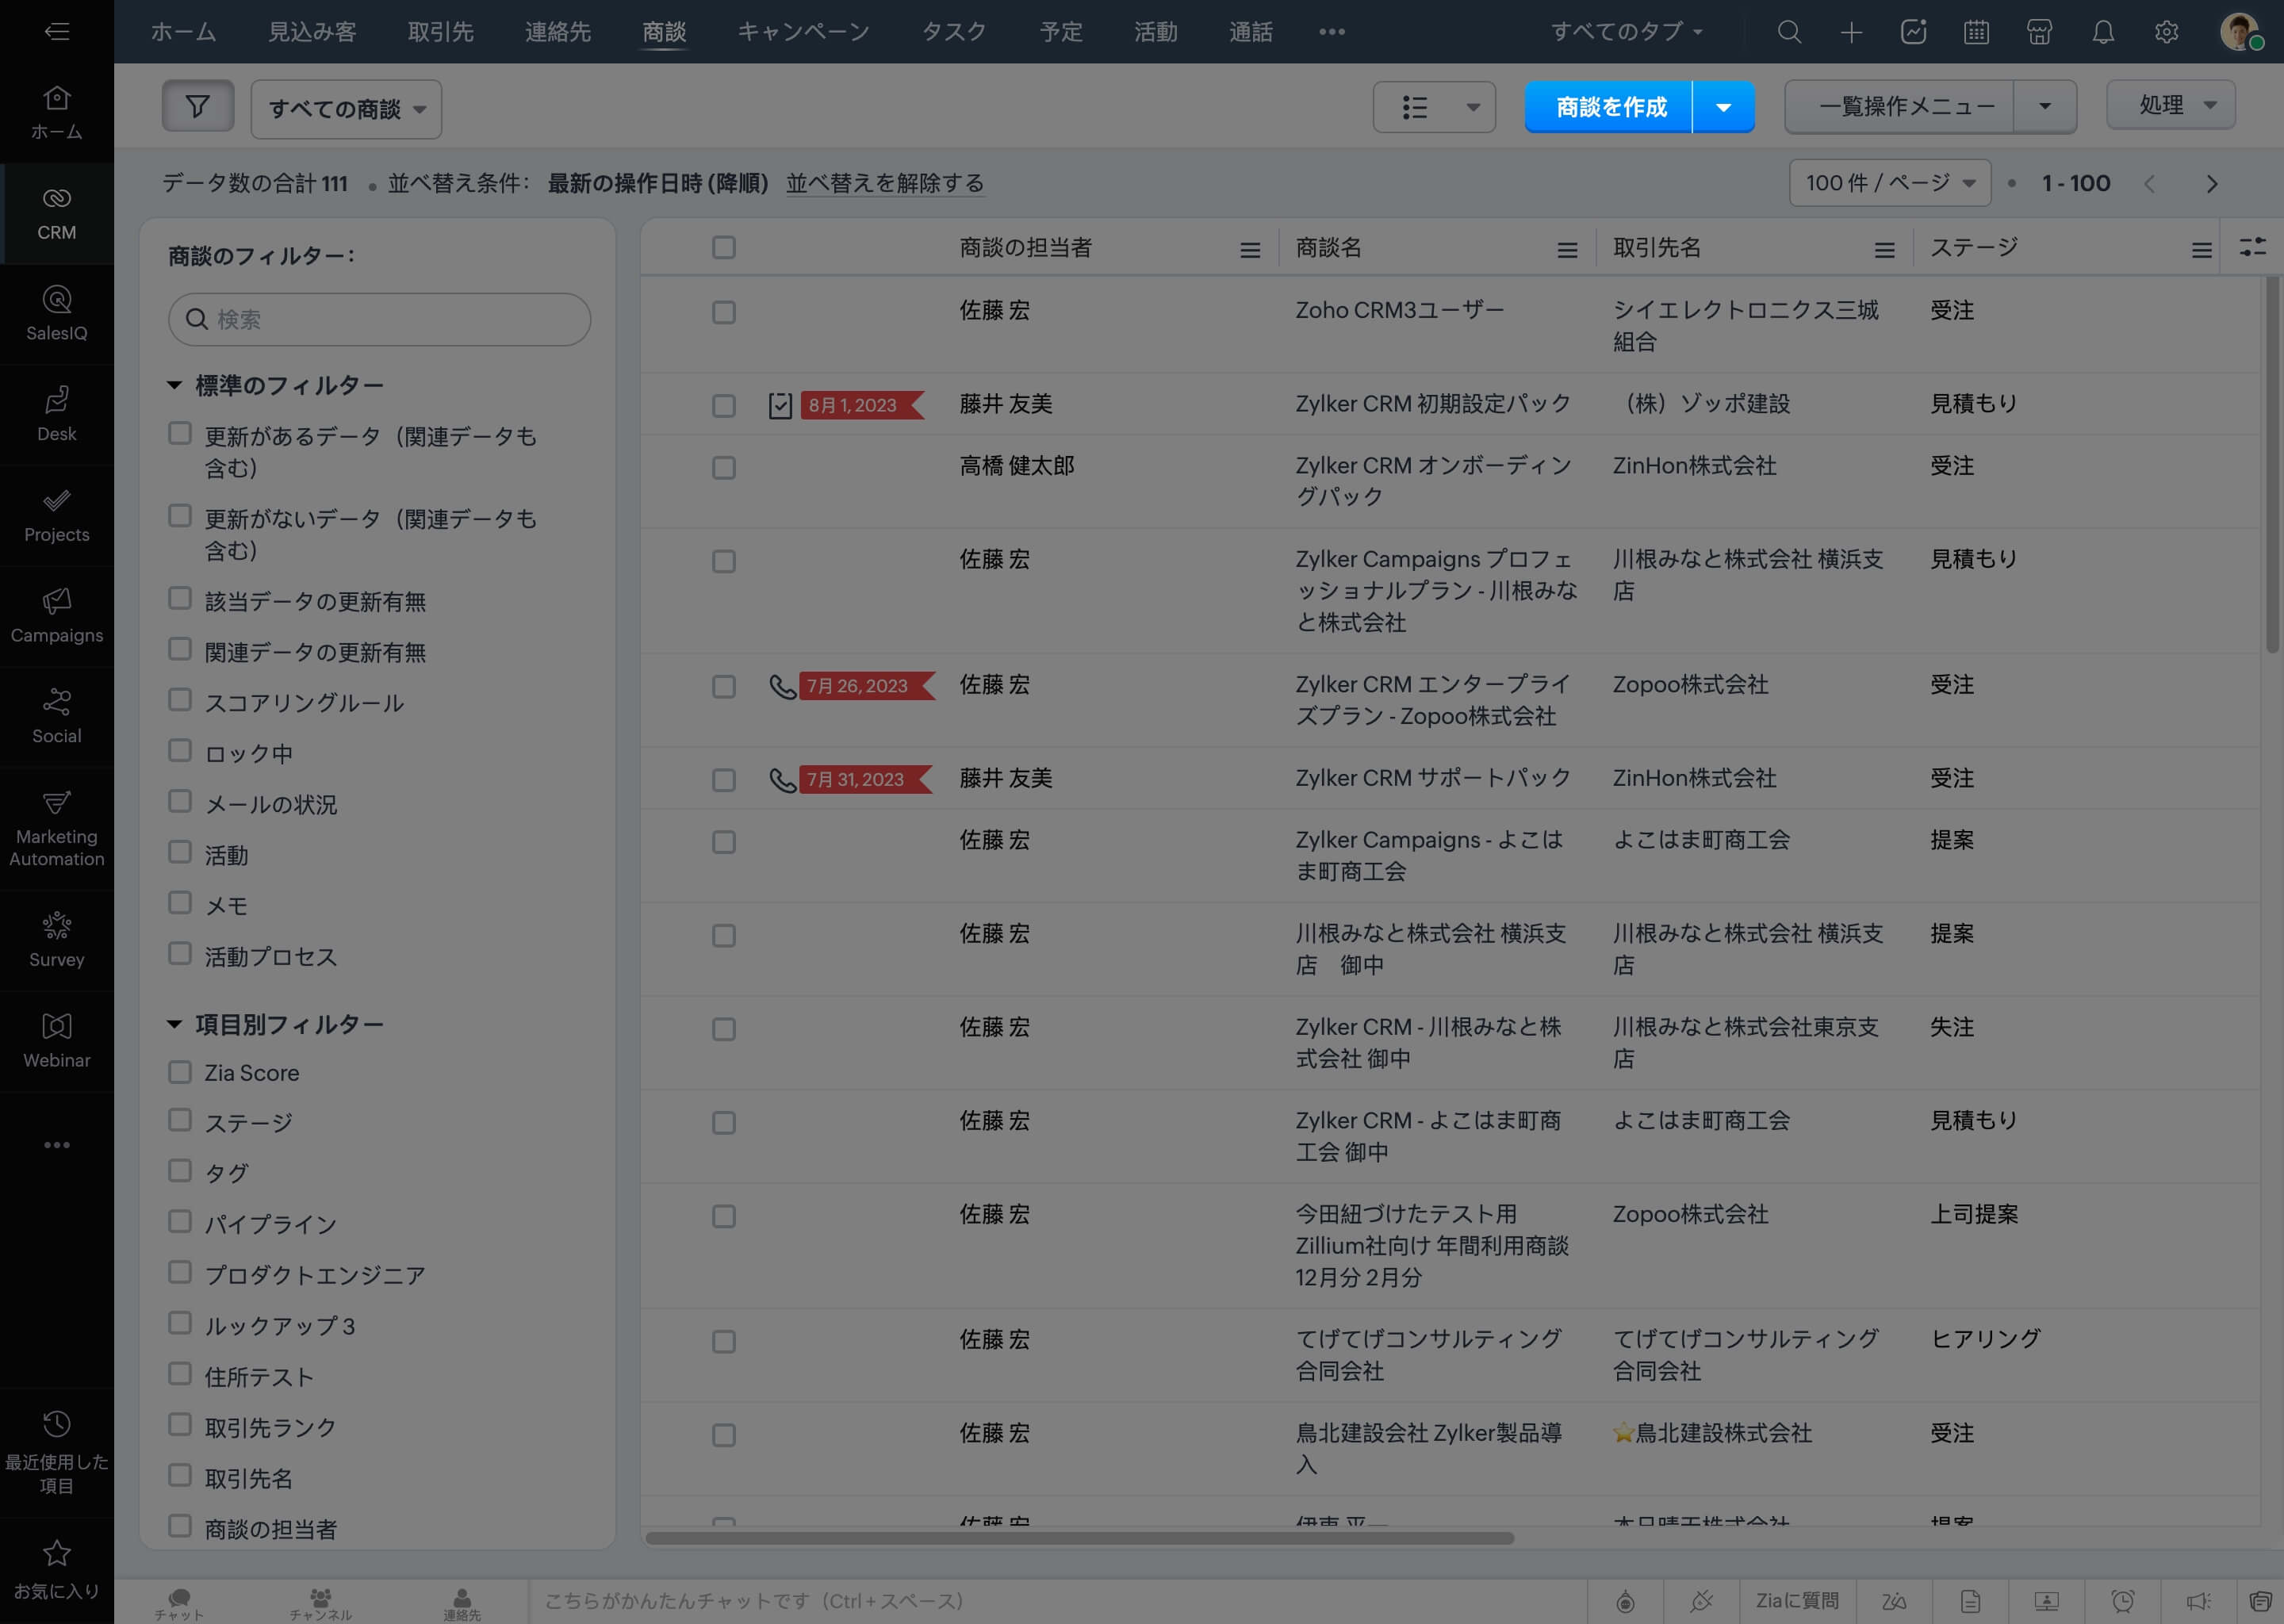
Task: Open the すべての商談 view dropdown
Action: point(346,108)
